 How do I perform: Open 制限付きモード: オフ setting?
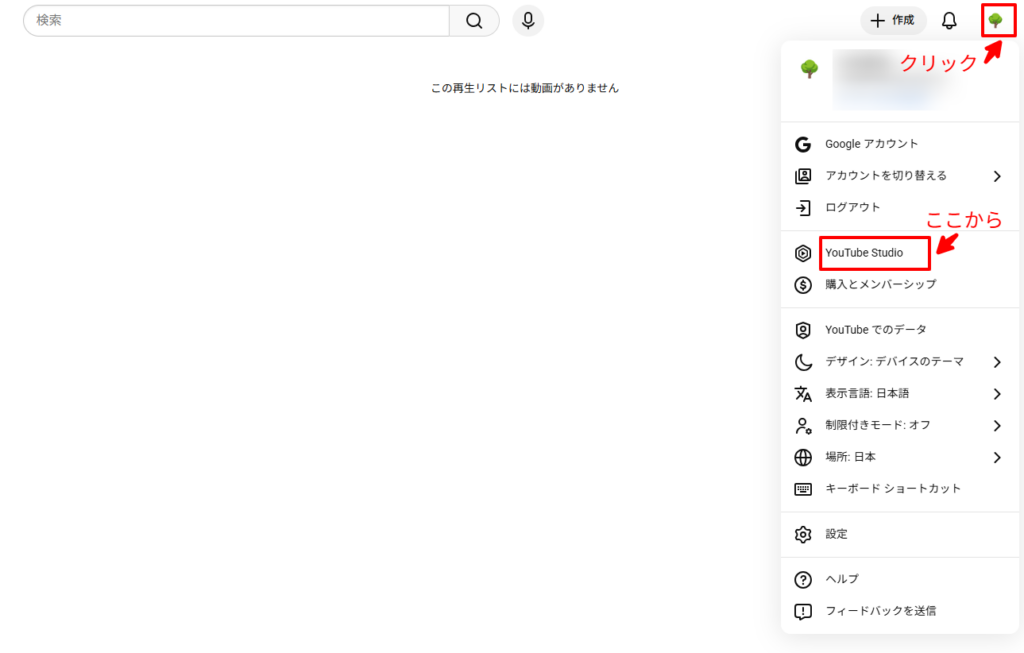[877, 425]
